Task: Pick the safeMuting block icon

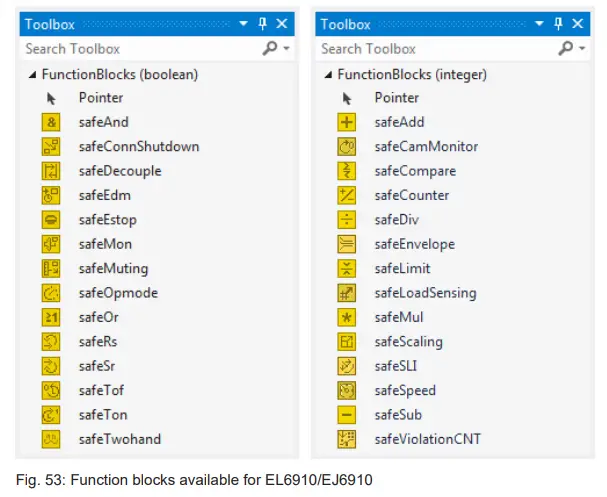Action: point(51,269)
